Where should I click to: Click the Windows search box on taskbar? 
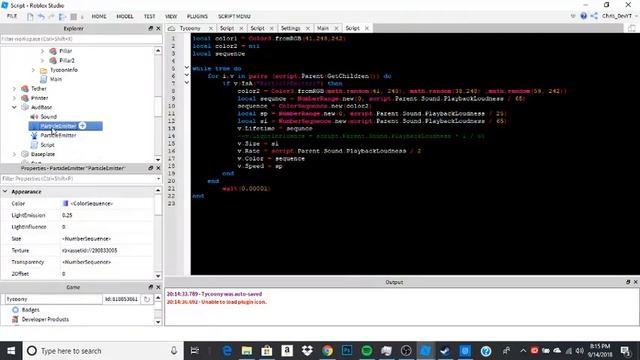(102, 351)
